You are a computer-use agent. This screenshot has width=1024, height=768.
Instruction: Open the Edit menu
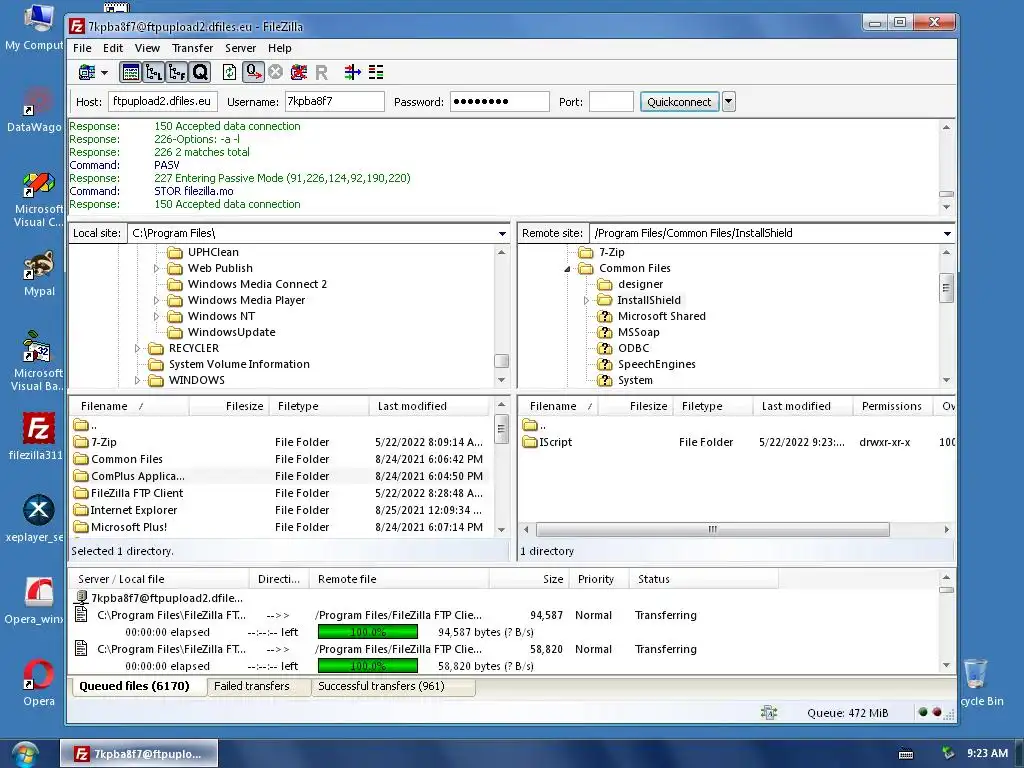[112, 48]
